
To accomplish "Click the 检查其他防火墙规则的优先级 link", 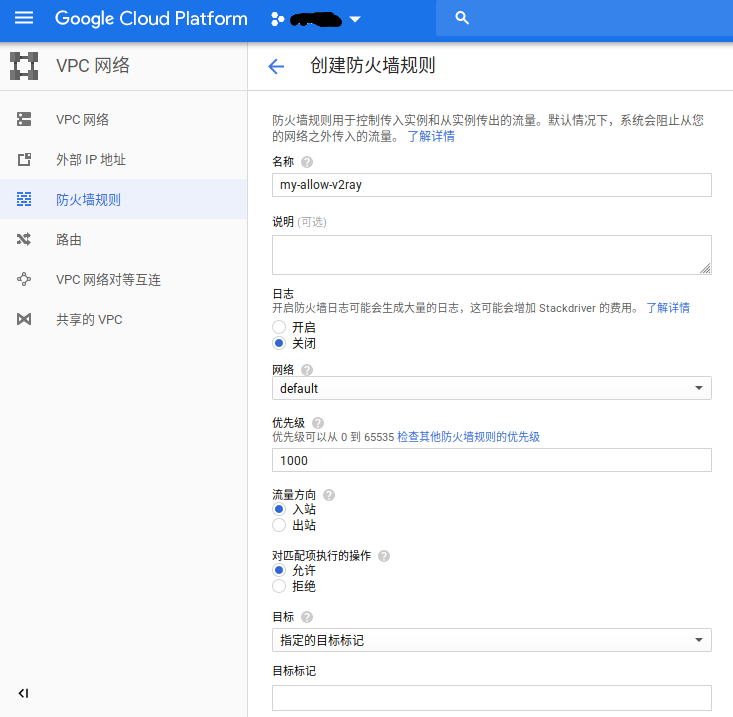I will [468, 437].
